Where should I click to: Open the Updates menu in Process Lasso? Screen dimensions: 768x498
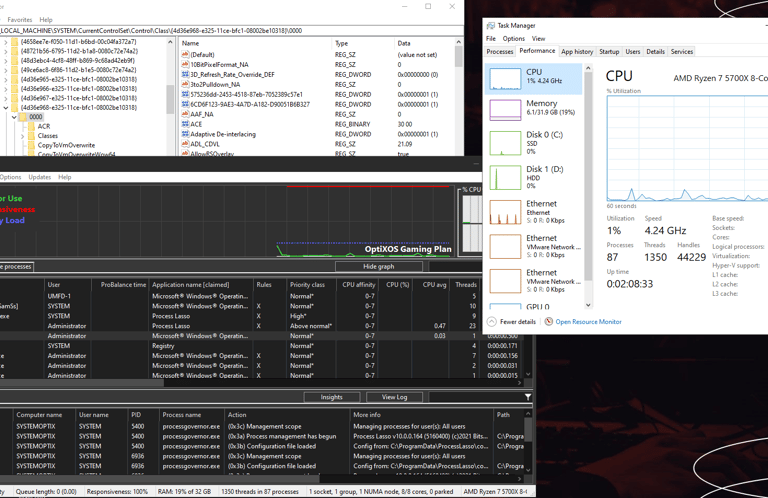40,177
